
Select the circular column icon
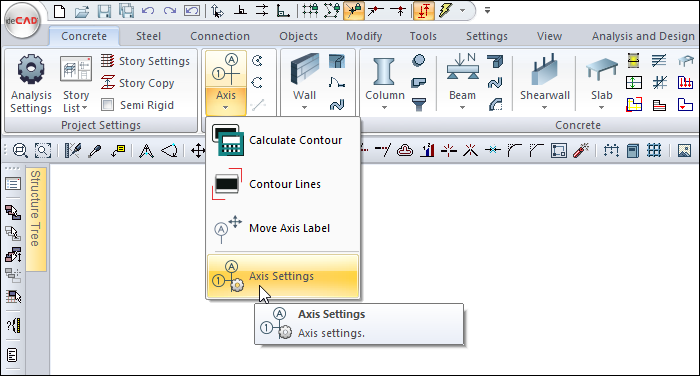(x=419, y=60)
